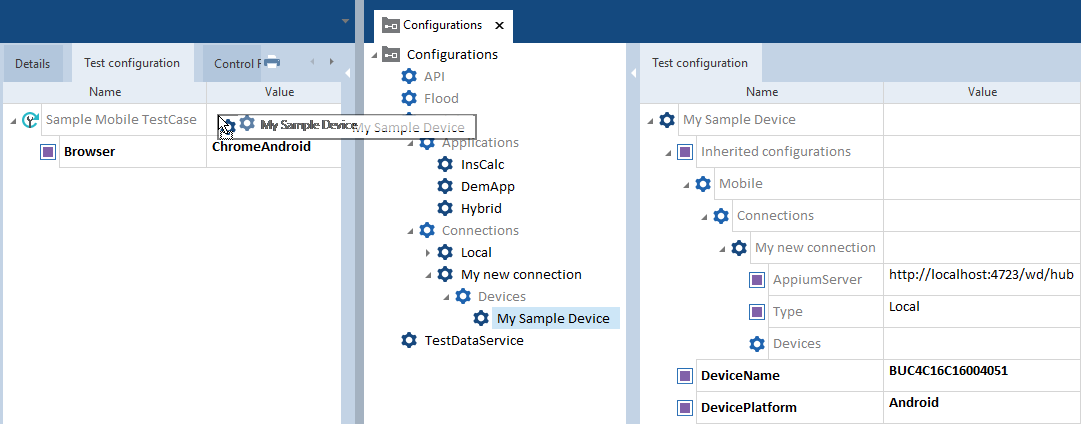This screenshot has height=424, width=1081.
Task: Close the Configurations tab
Action: [x=500, y=26]
